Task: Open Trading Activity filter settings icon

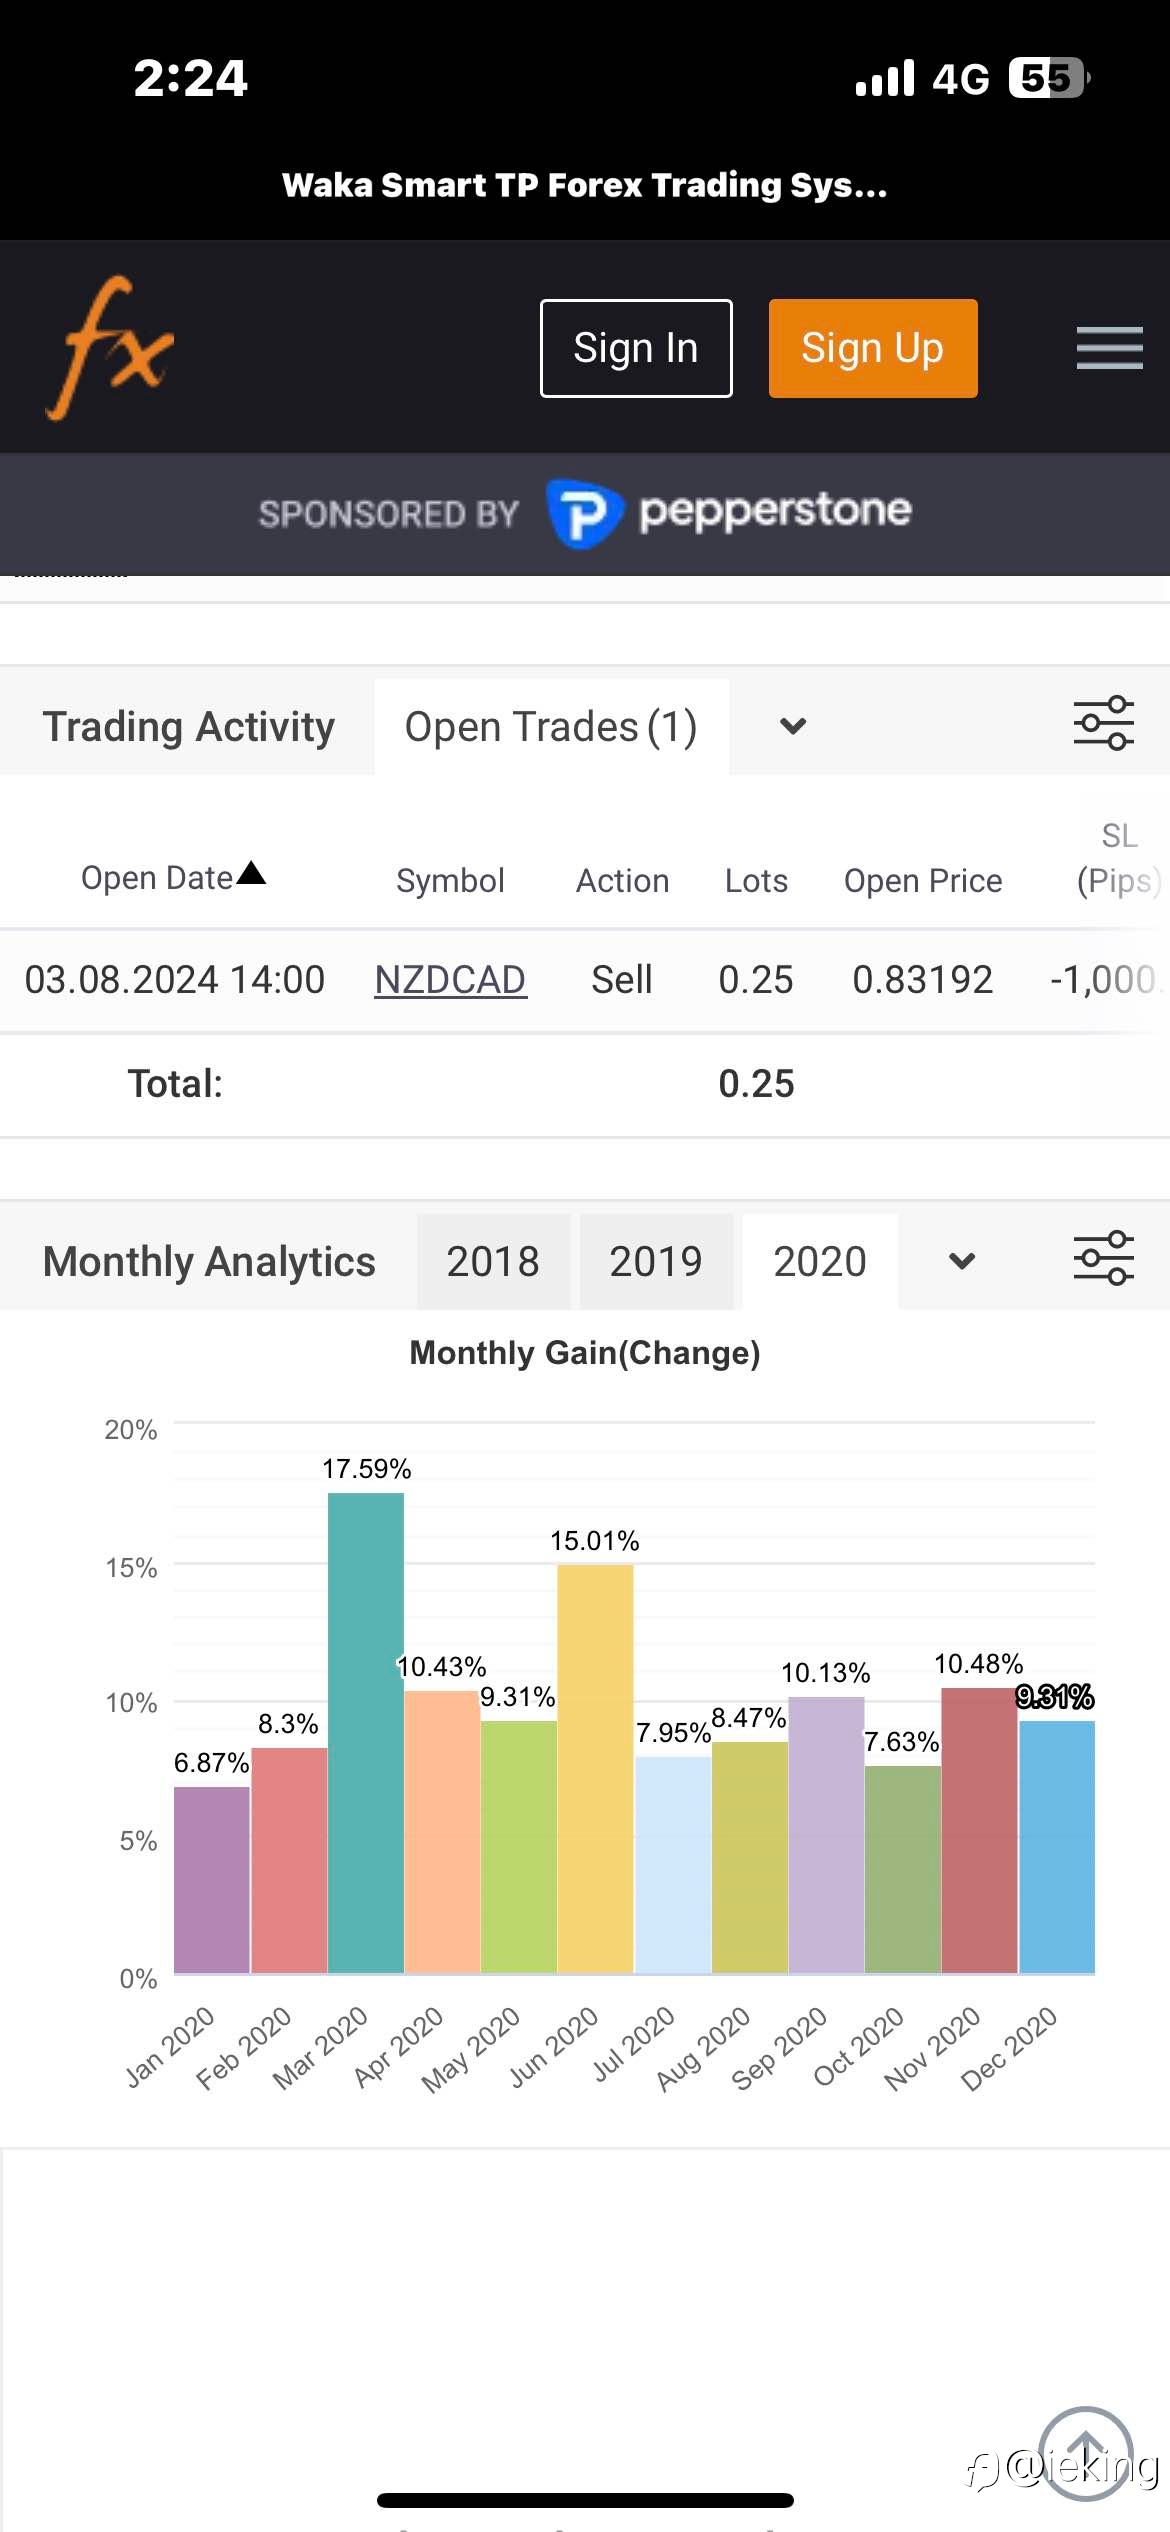Action: coord(1103,723)
